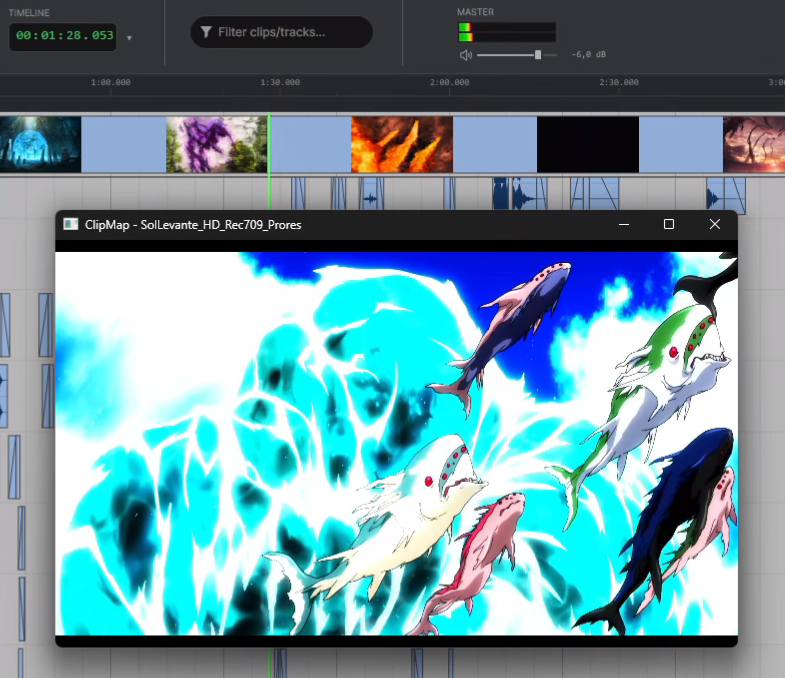Click ruler at 2:30.000 mark
The image size is (785, 678).
(x=619, y=82)
